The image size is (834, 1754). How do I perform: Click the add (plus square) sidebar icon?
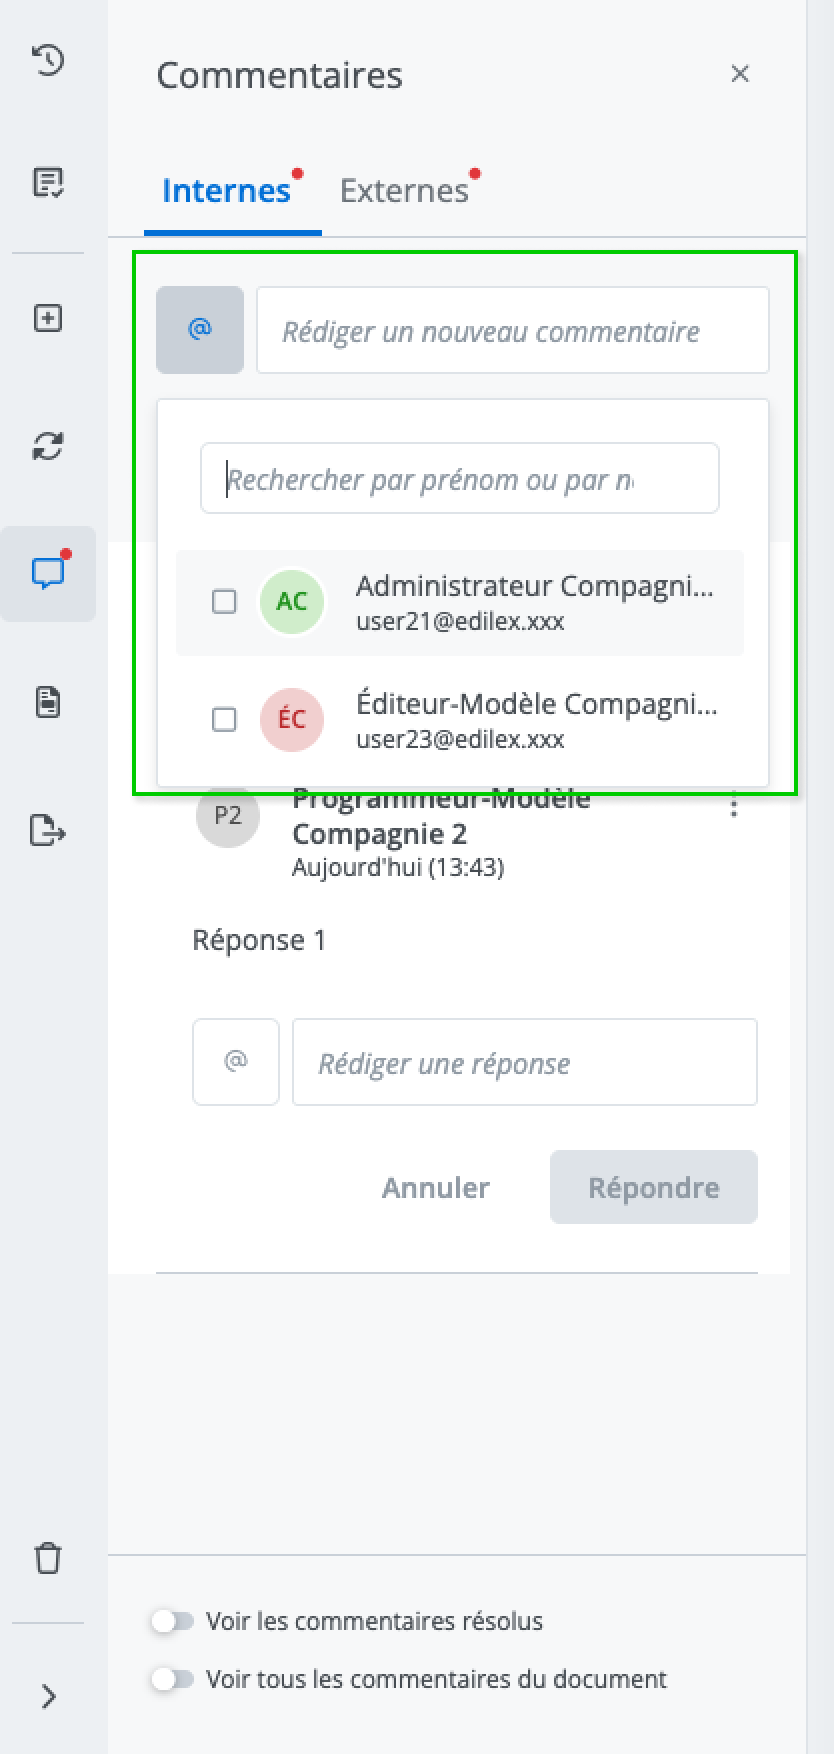point(48,318)
